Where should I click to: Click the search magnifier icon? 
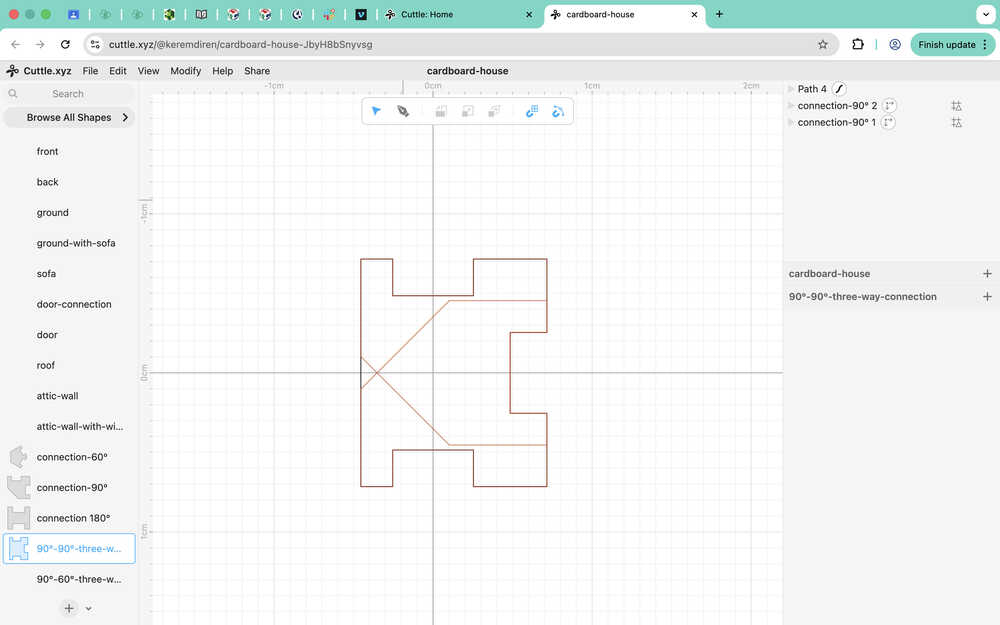click(x=13, y=94)
